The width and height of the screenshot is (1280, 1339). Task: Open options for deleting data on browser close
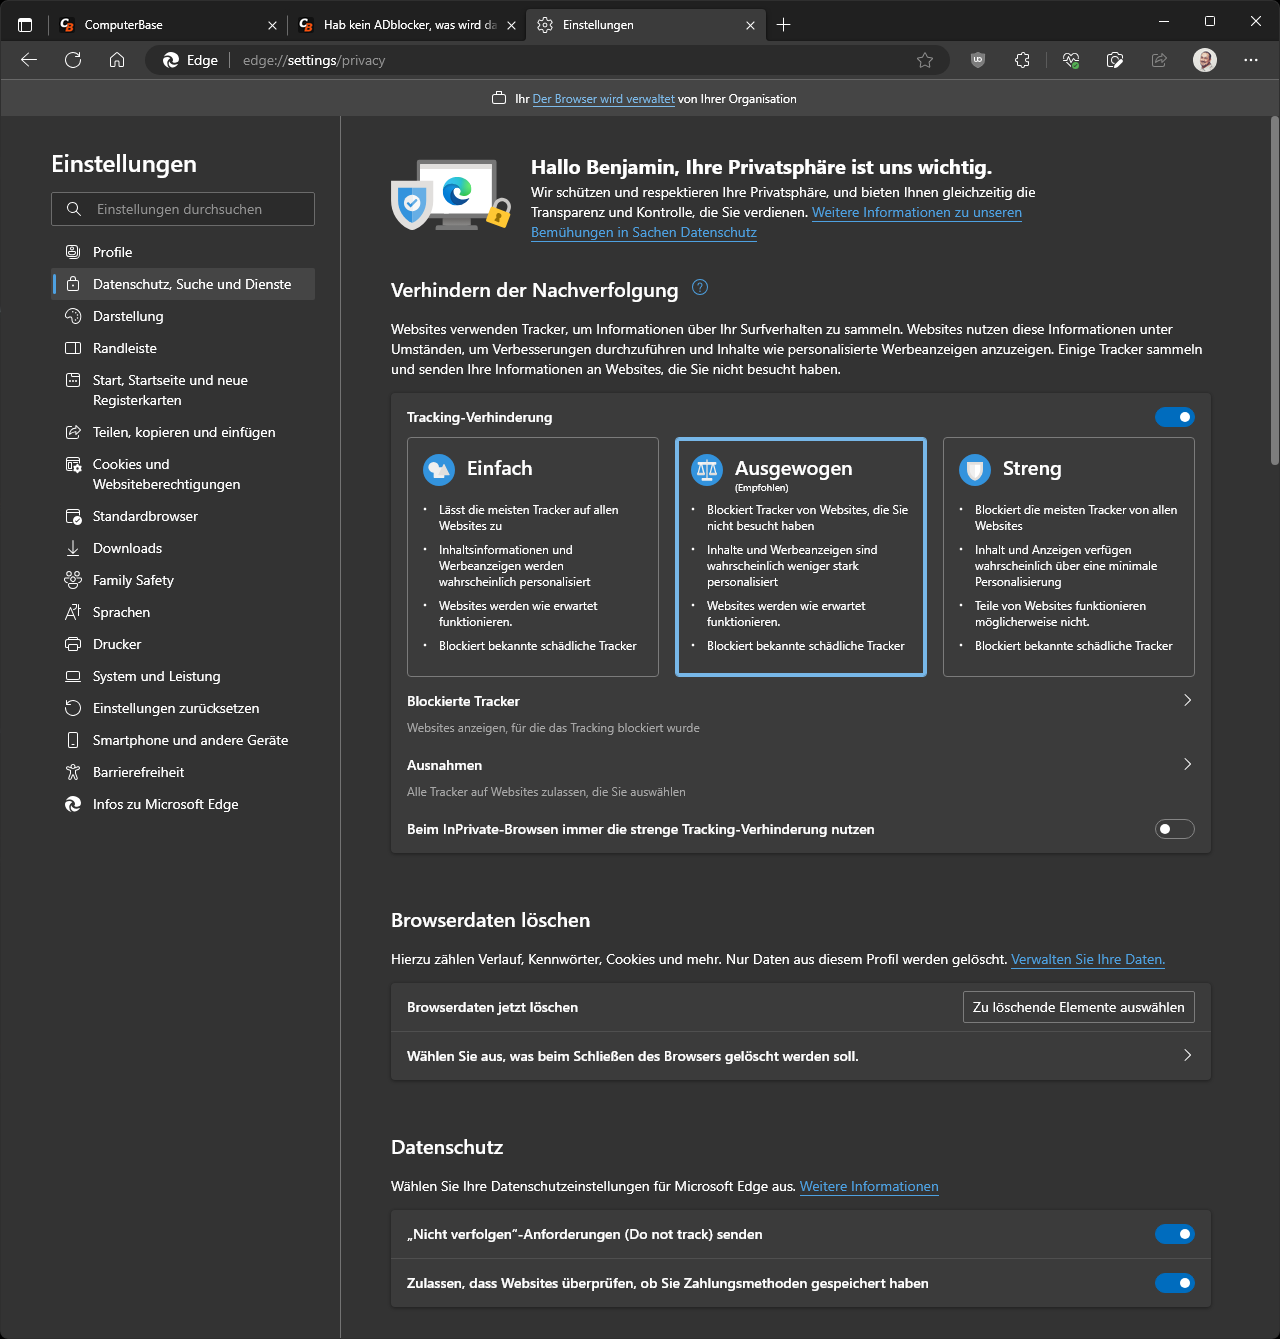click(1187, 1055)
